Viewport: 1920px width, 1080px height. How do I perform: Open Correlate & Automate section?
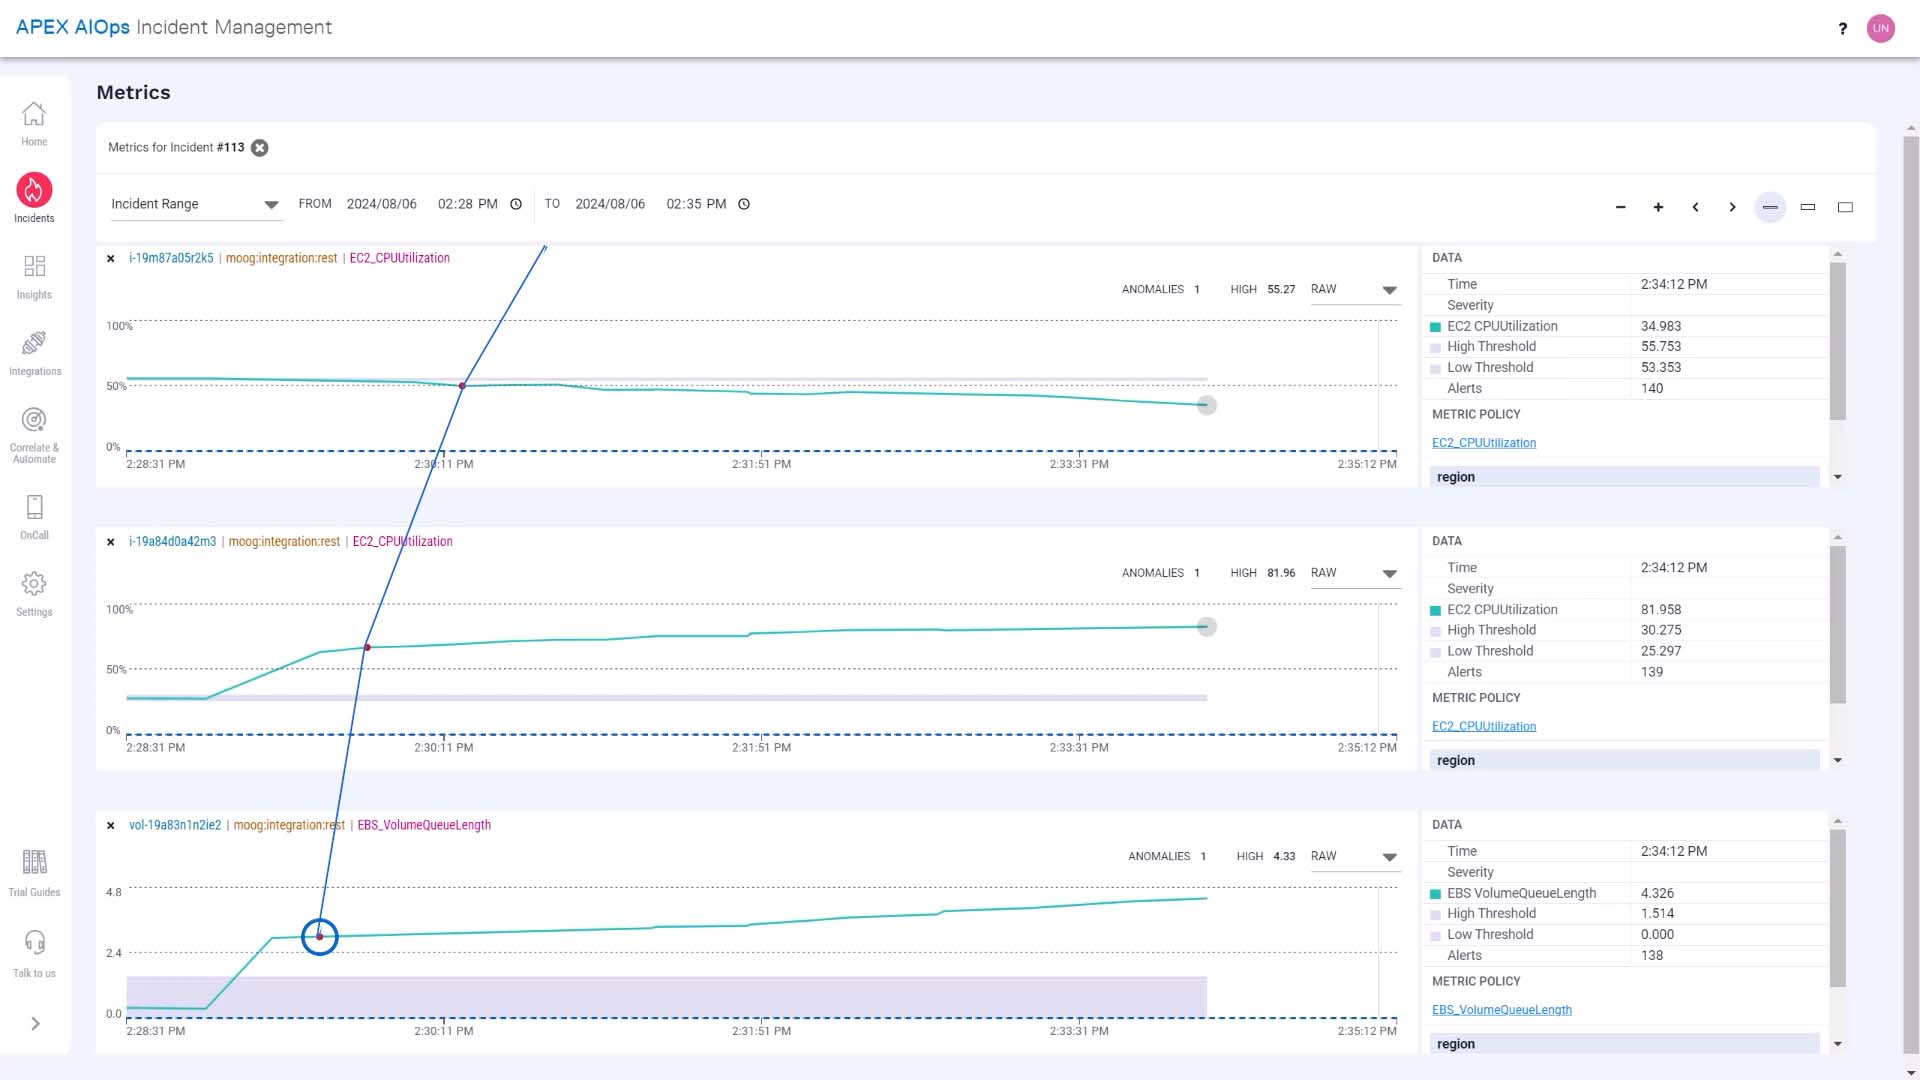34,435
